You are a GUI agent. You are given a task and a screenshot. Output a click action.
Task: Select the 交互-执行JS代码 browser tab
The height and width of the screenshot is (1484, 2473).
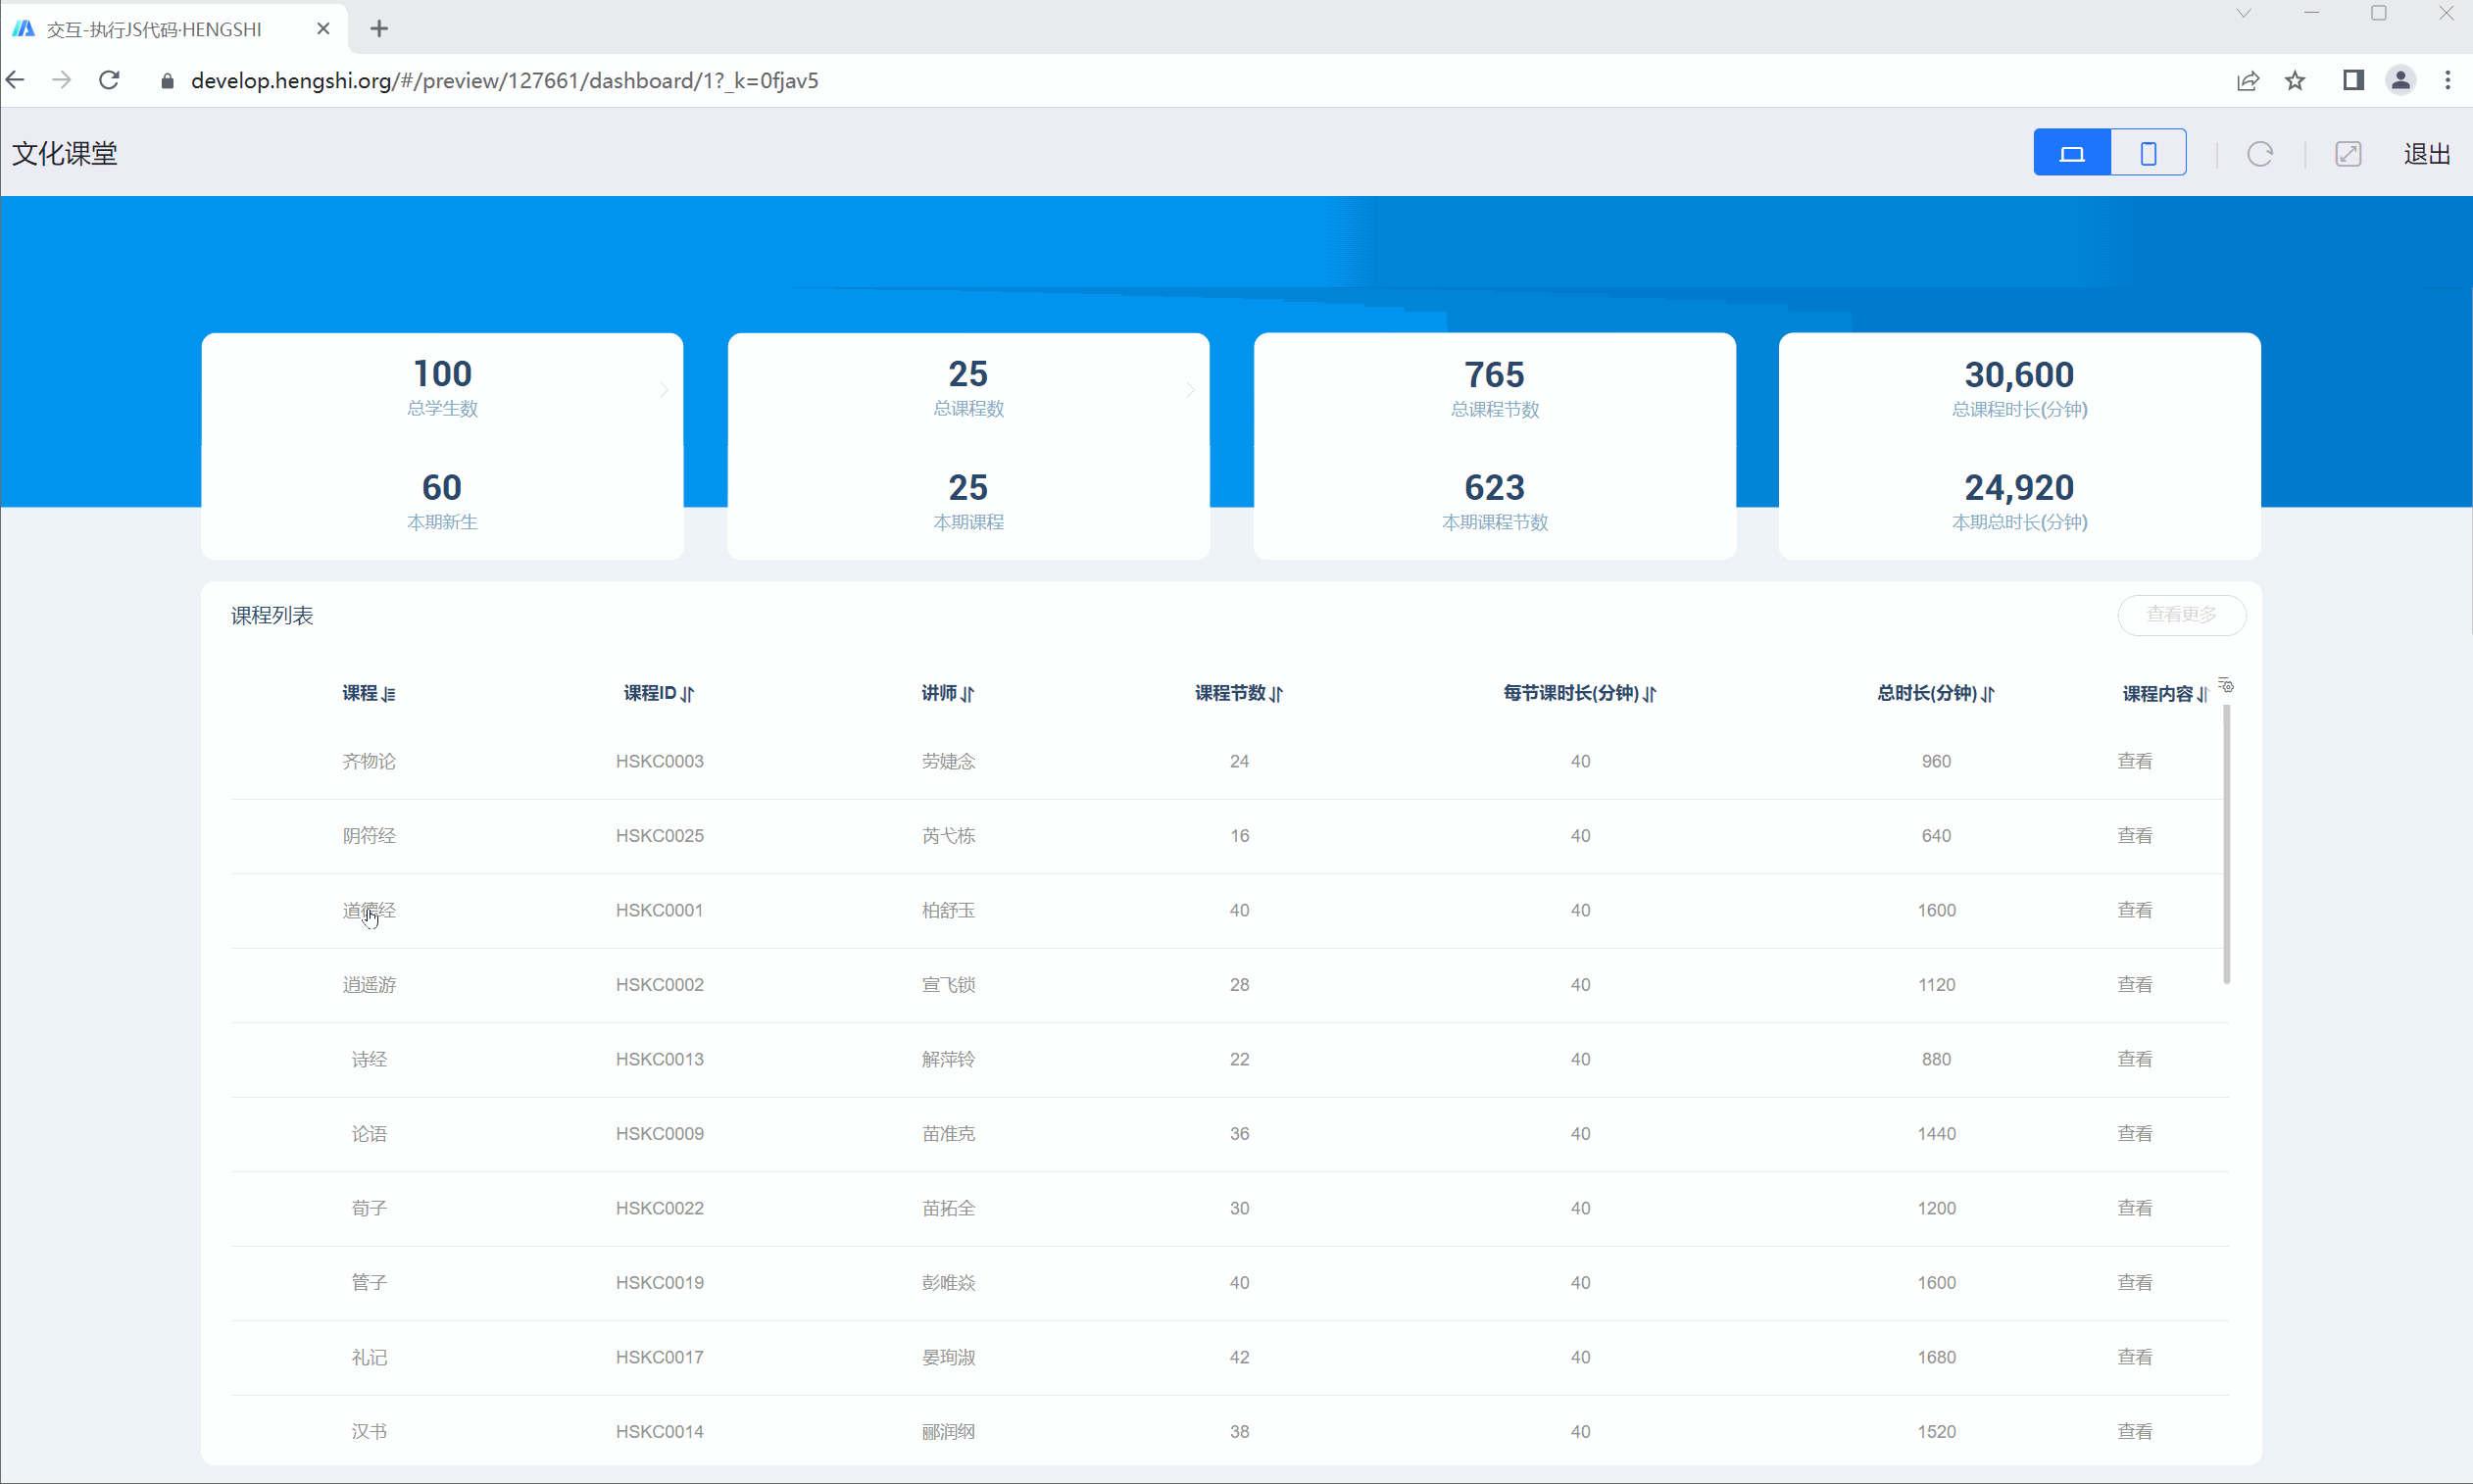pos(155,29)
